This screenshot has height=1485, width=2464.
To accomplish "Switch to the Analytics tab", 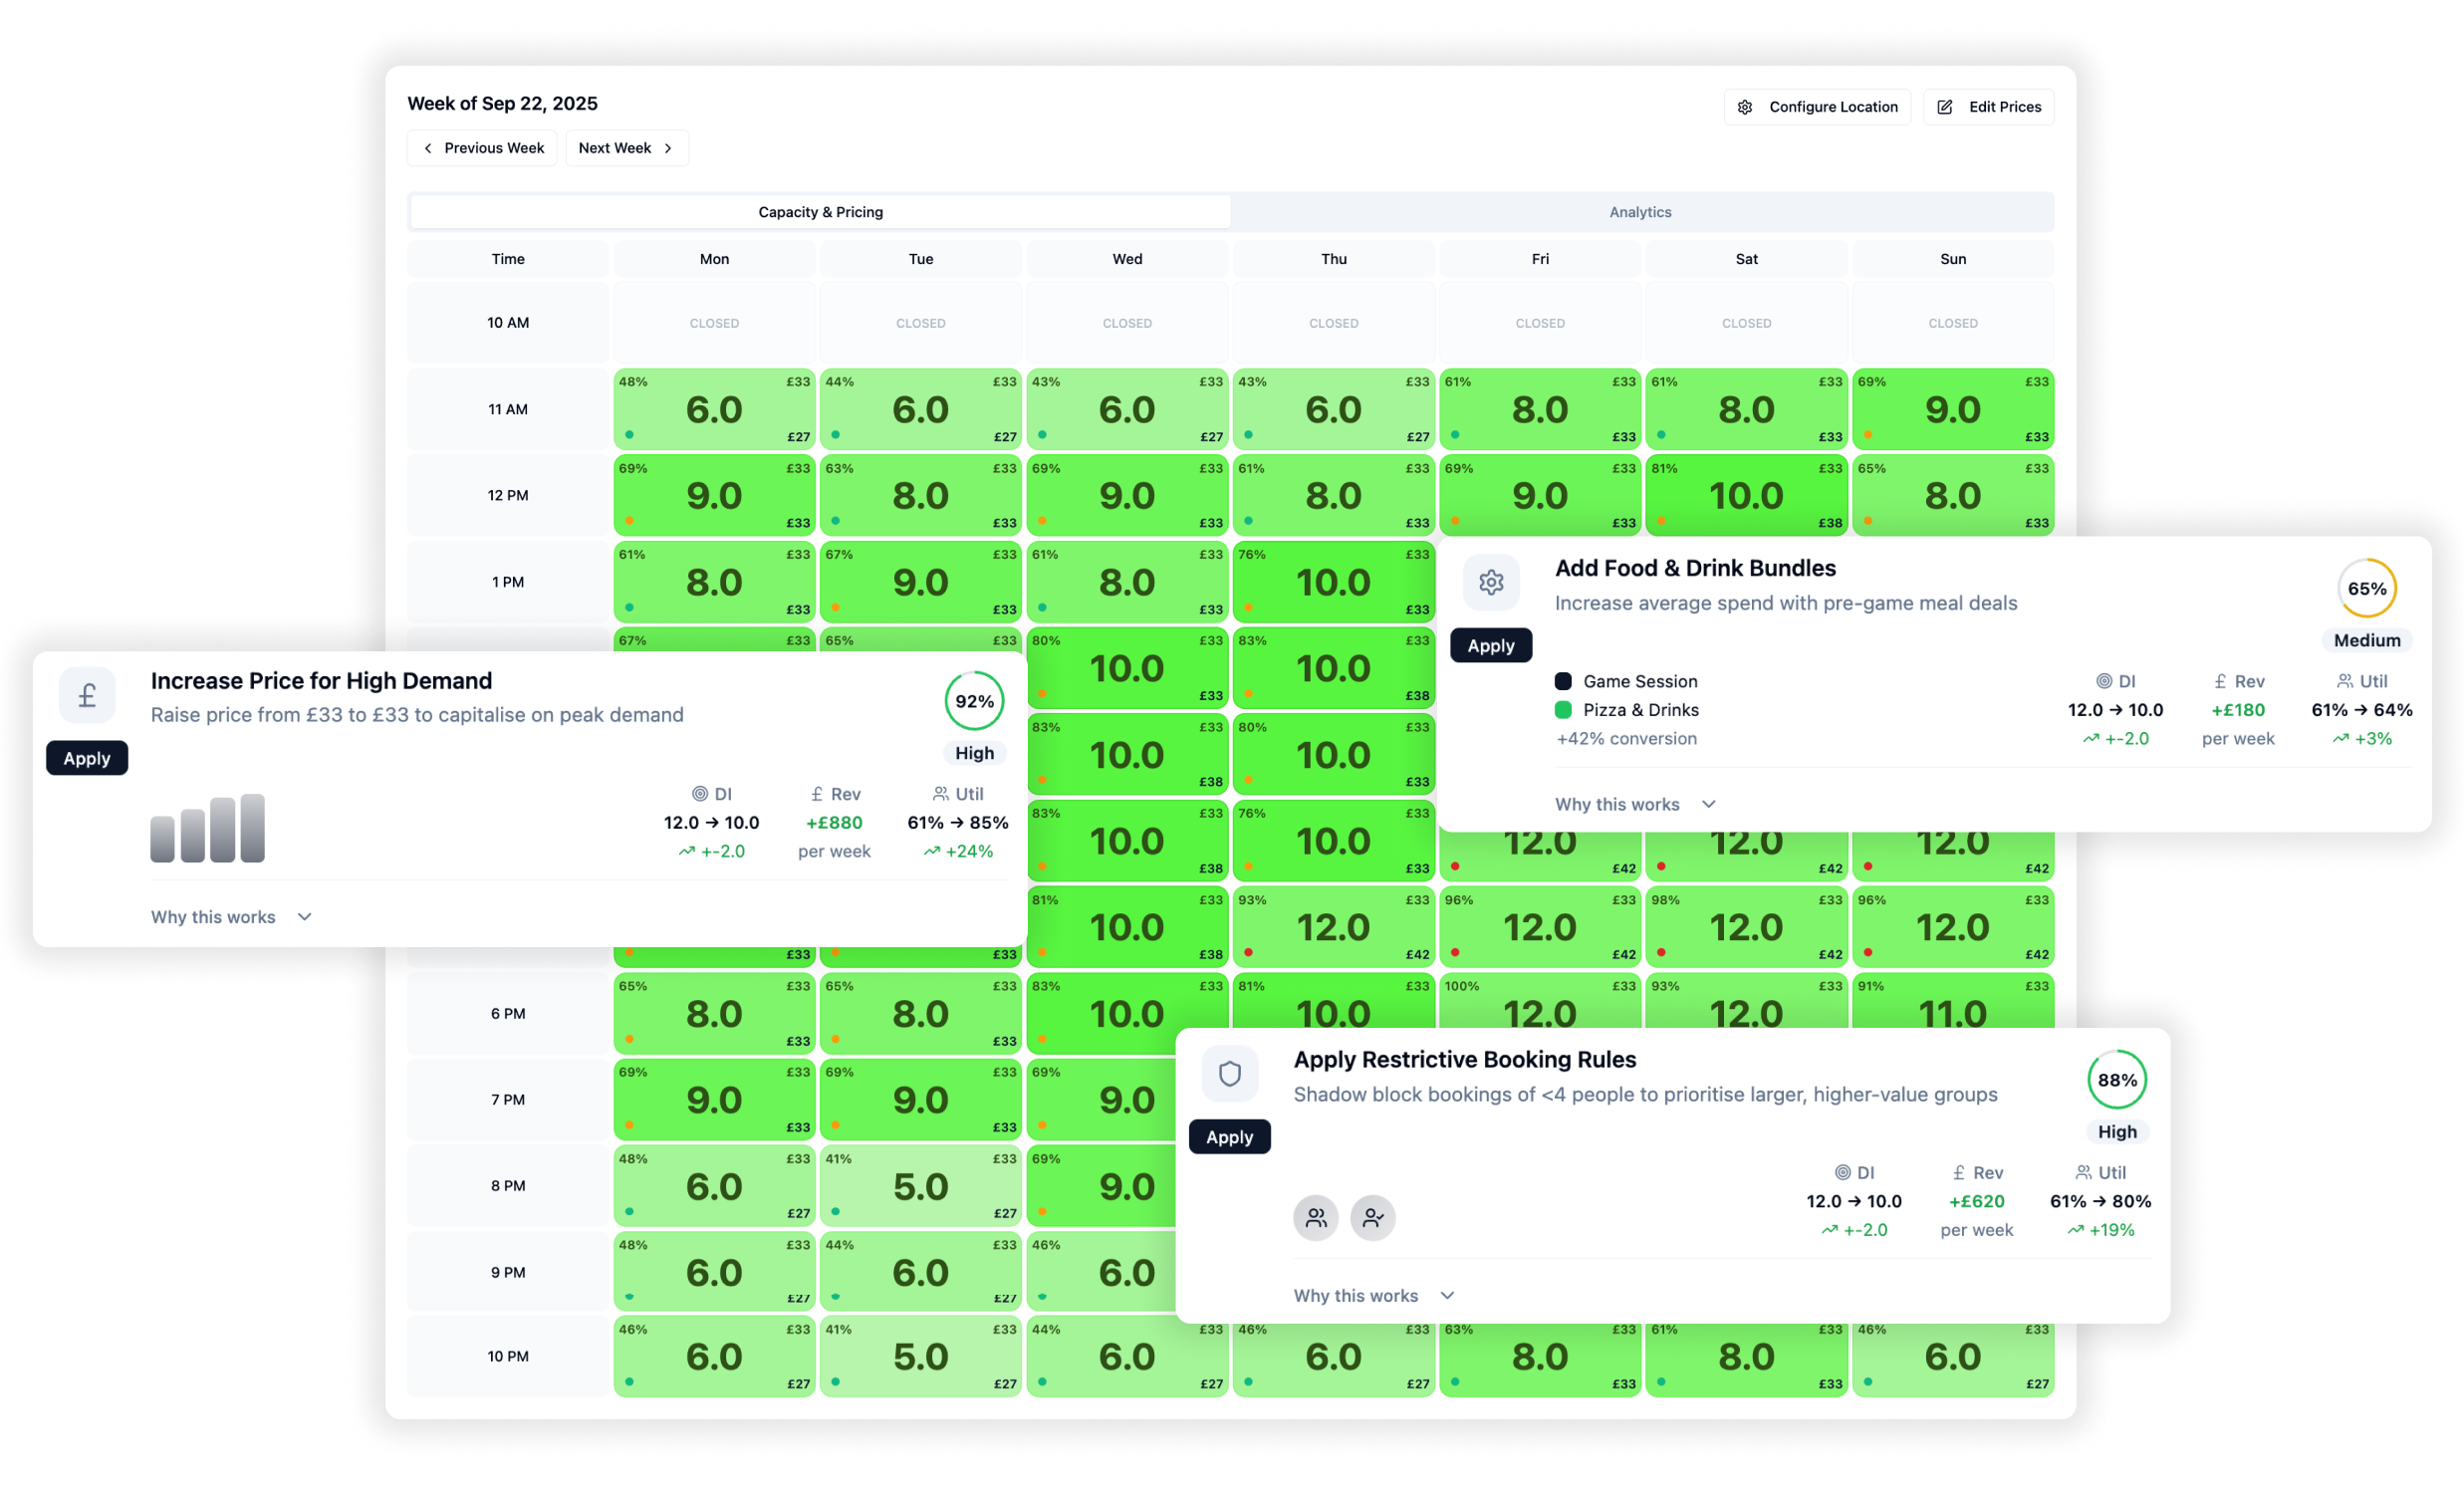I will click(1640, 212).
